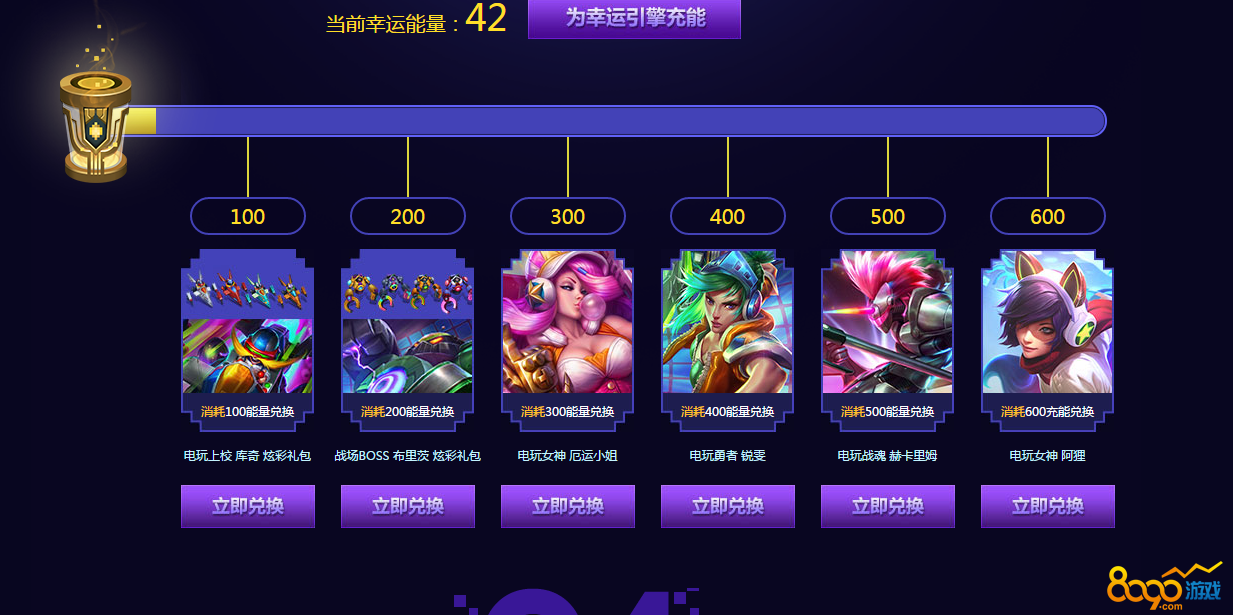Select the 500 energy milestone marker

[888, 216]
